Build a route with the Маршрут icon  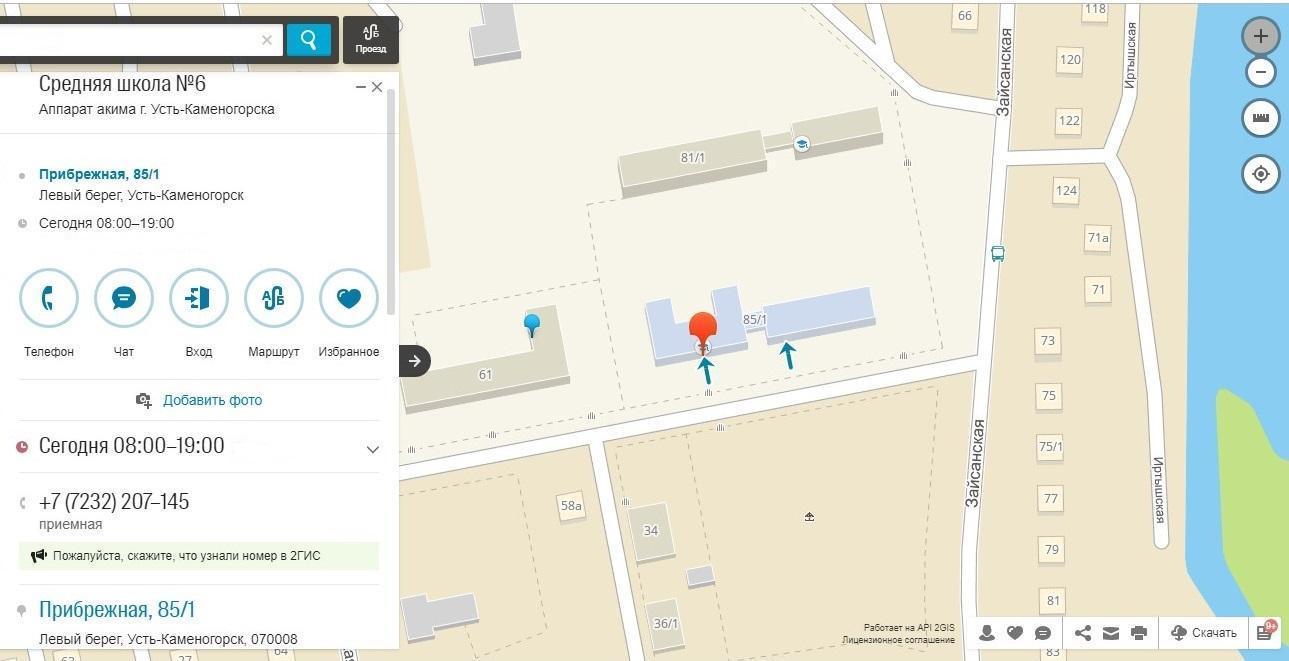274,298
